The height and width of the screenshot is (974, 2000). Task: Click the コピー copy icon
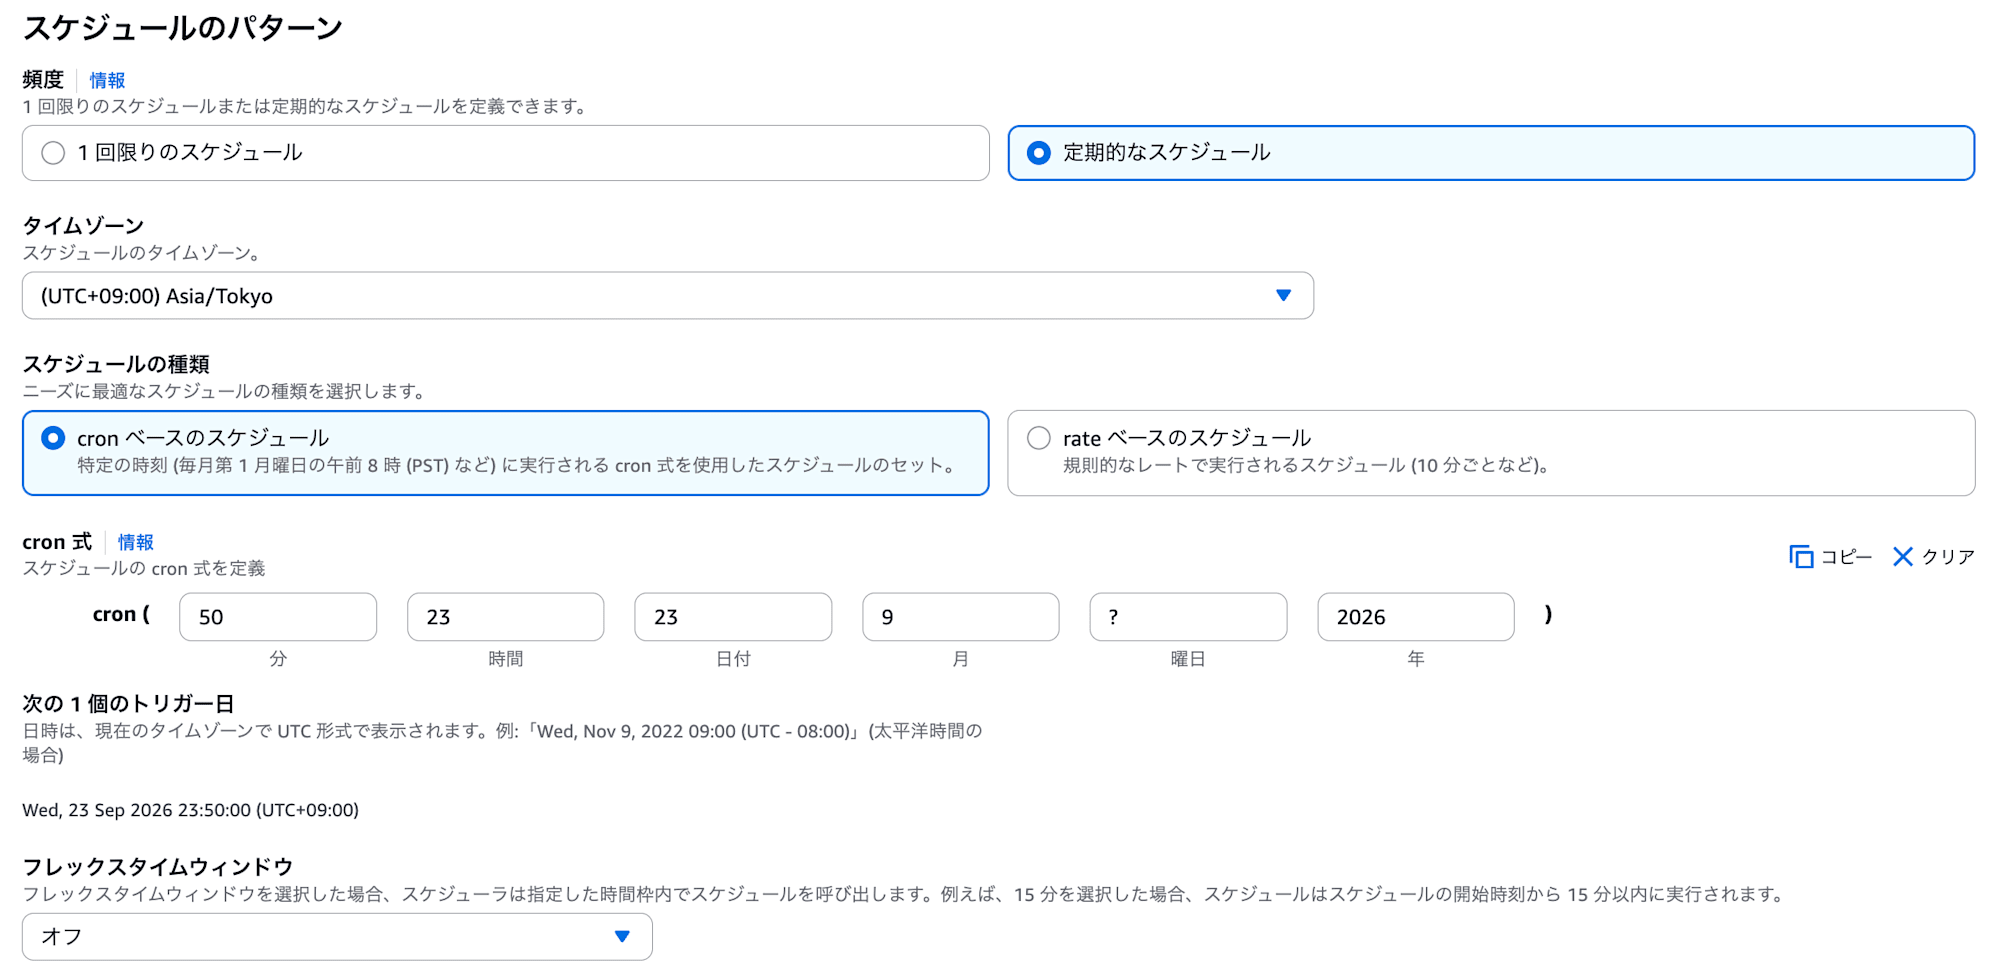click(x=1800, y=557)
